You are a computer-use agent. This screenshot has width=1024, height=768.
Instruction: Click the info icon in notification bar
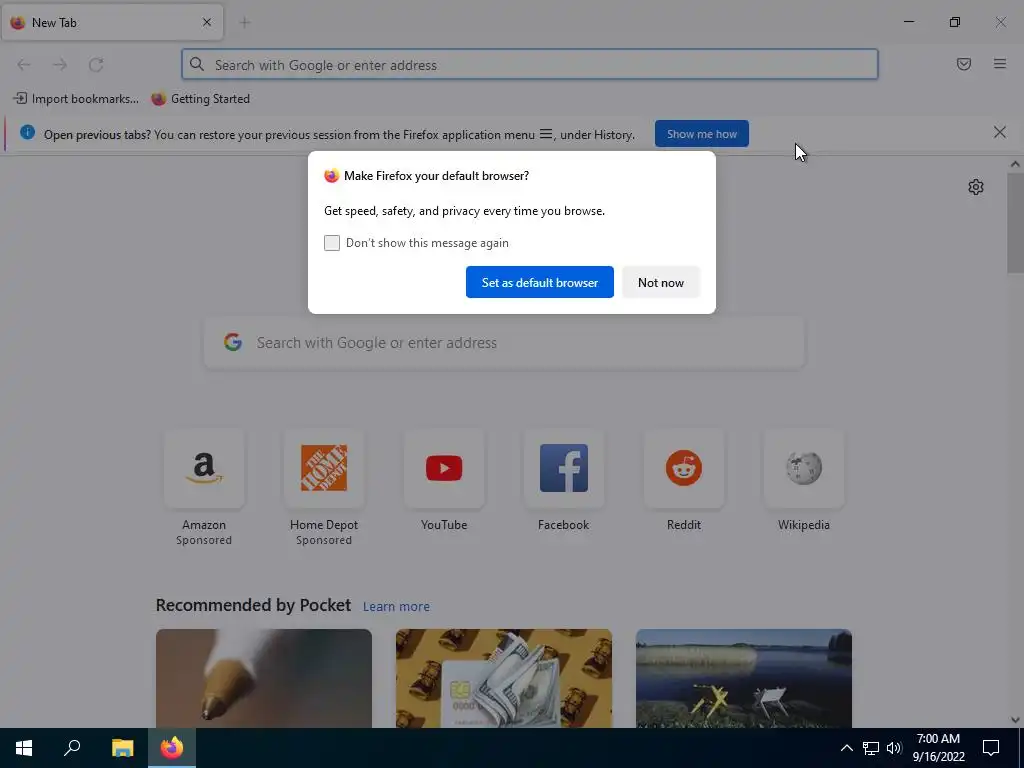point(27,133)
